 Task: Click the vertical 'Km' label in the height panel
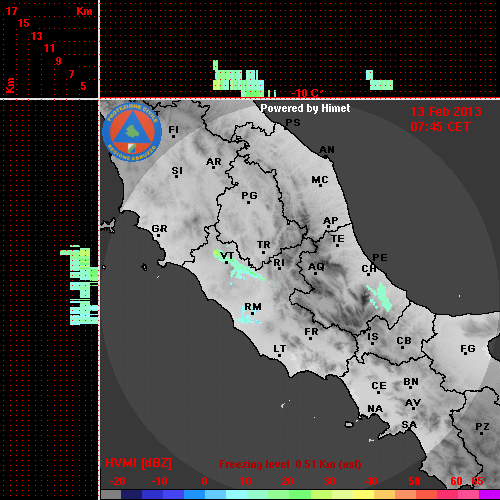point(10,85)
